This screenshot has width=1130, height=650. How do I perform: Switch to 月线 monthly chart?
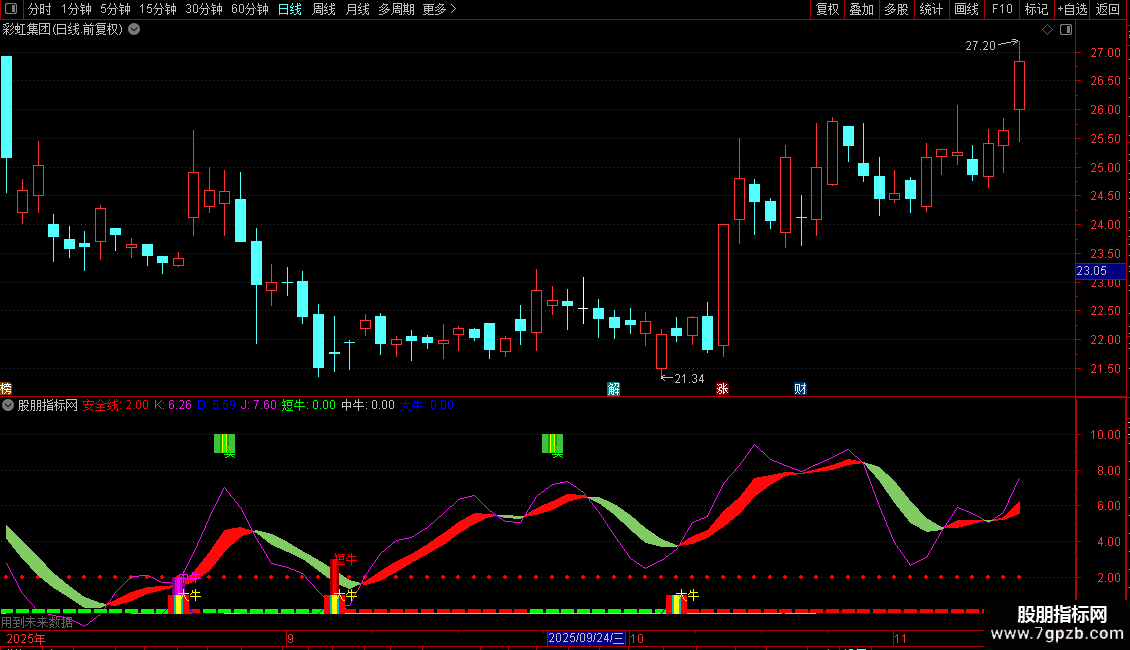(357, 9)
